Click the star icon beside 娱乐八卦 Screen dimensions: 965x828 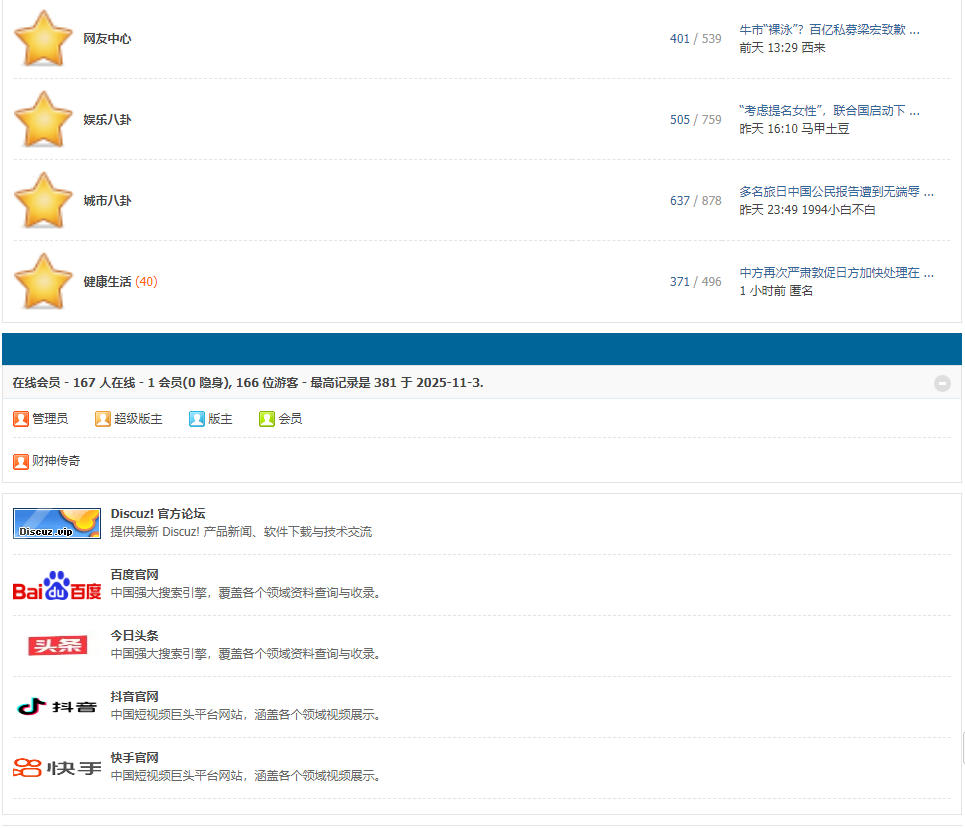pos(43,119)
